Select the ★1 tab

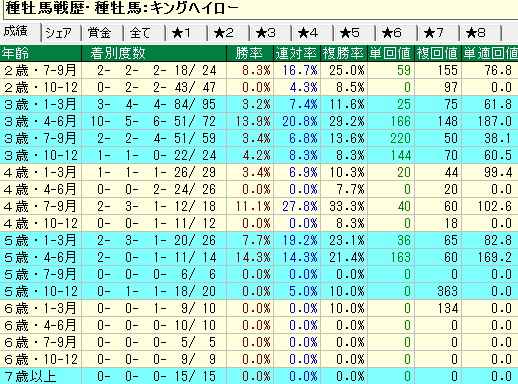point(186,33)
